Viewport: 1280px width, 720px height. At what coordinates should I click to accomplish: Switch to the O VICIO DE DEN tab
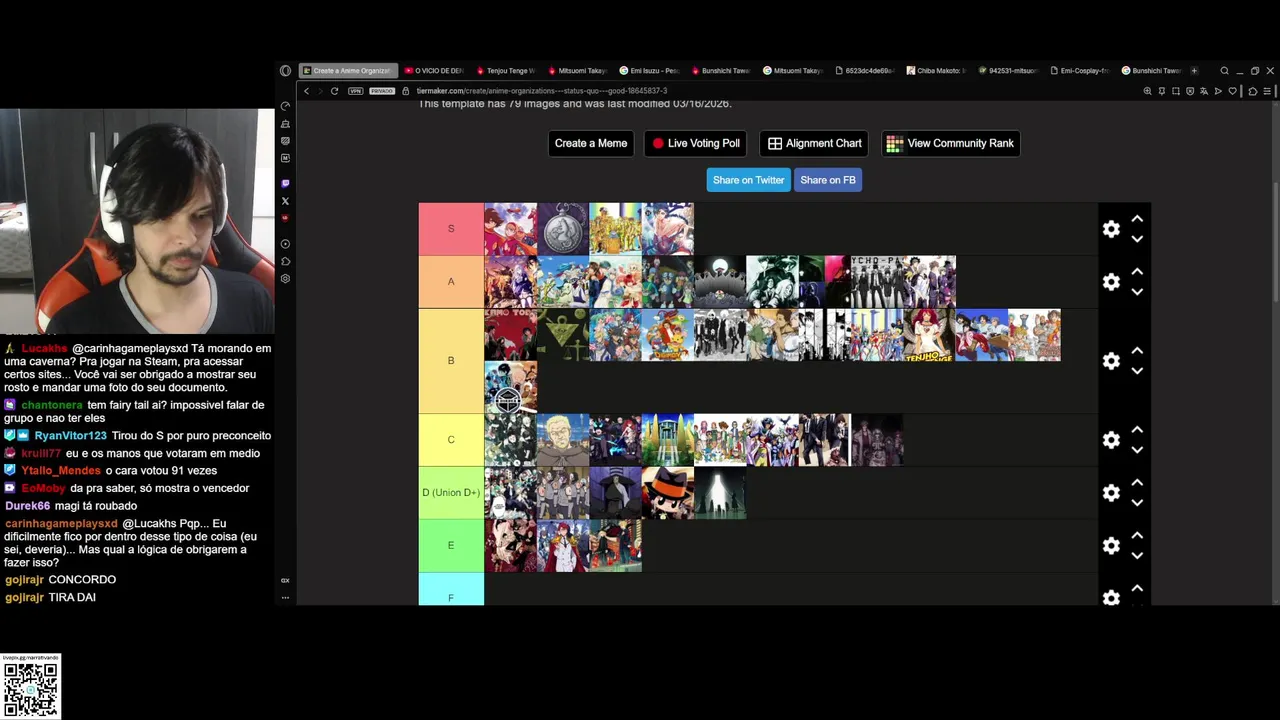pyautogui.click(x=435, y=71)
